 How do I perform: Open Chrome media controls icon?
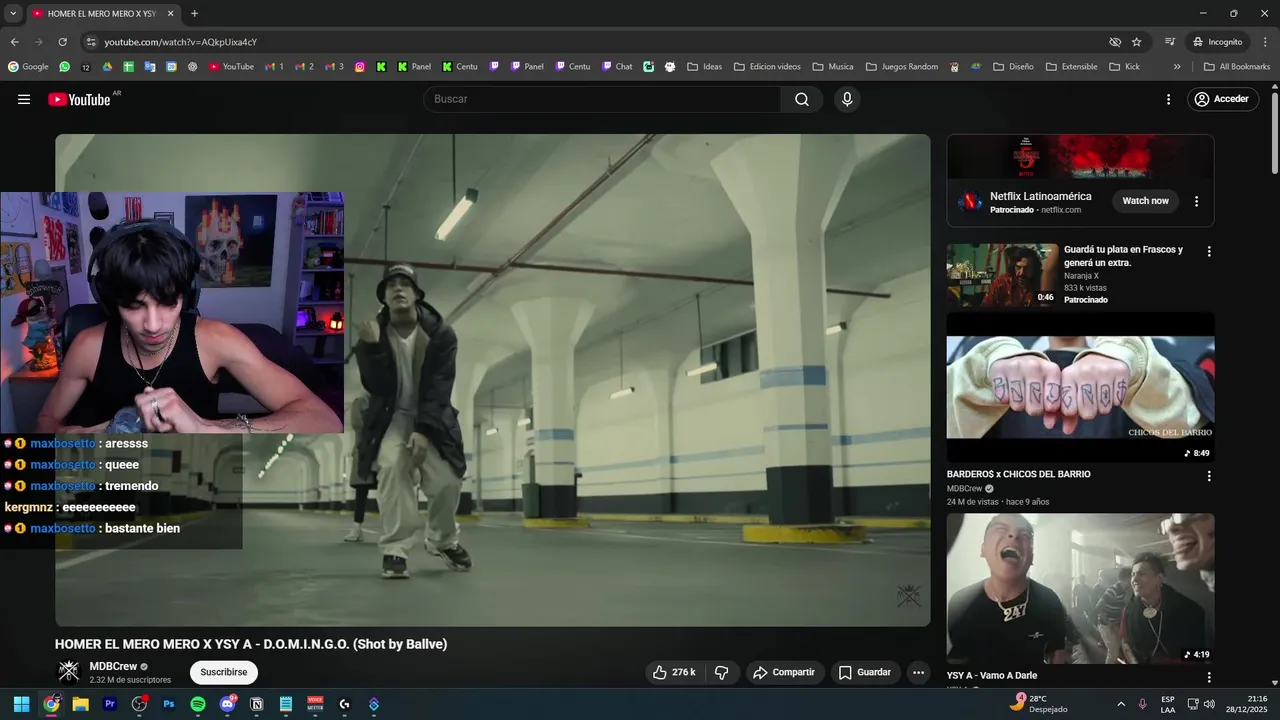1169,42
